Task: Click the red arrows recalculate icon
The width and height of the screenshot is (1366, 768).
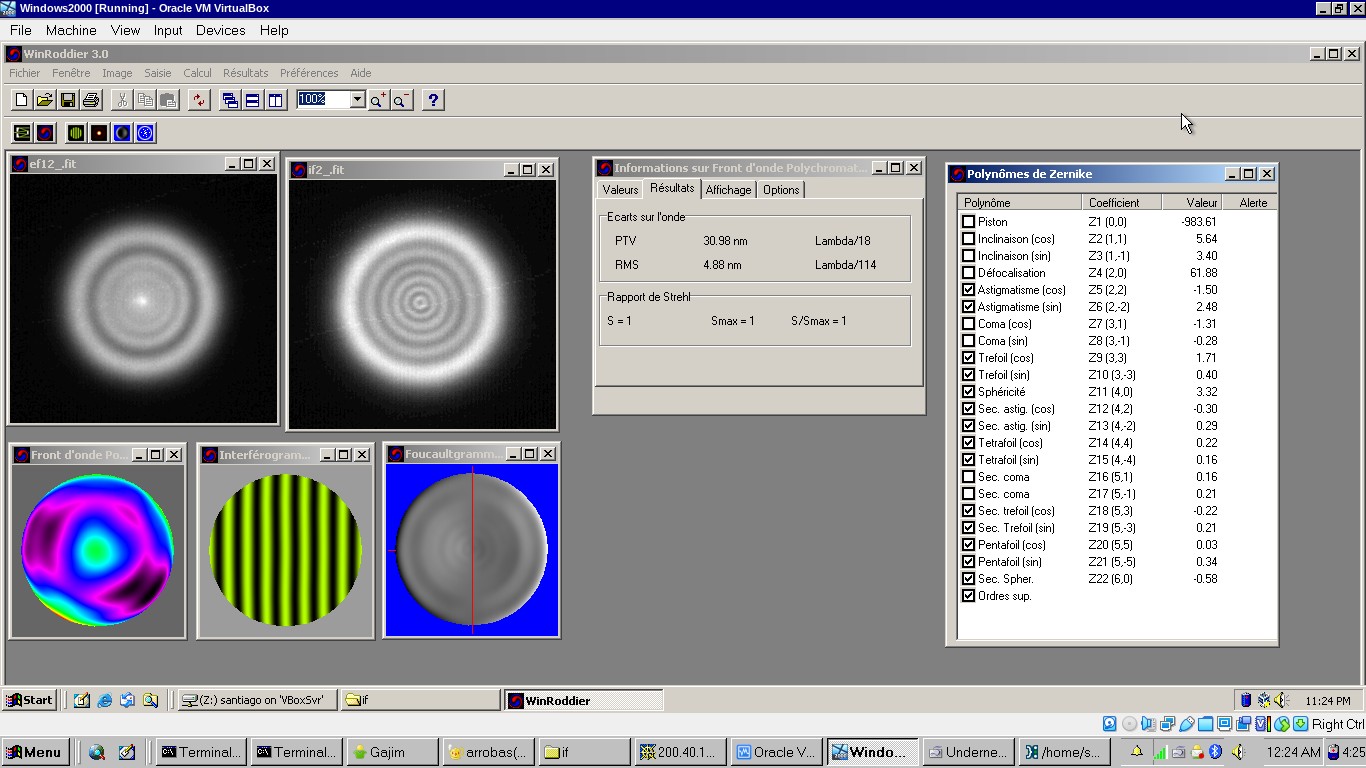Action: (x=199, y=100)
